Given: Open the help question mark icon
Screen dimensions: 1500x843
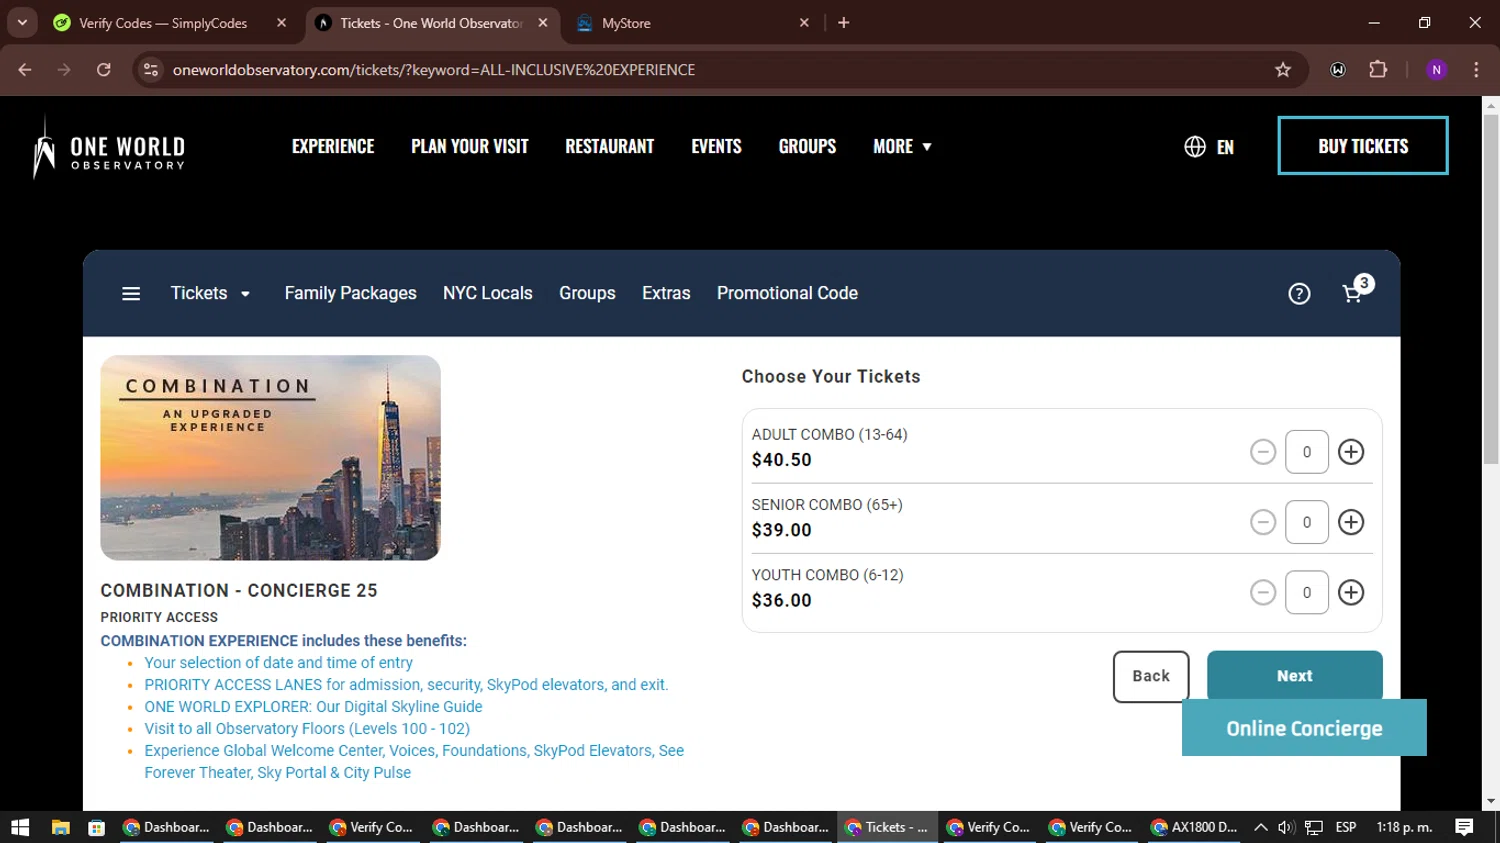Looking at the screenshot, I should tap(1299, 293).
